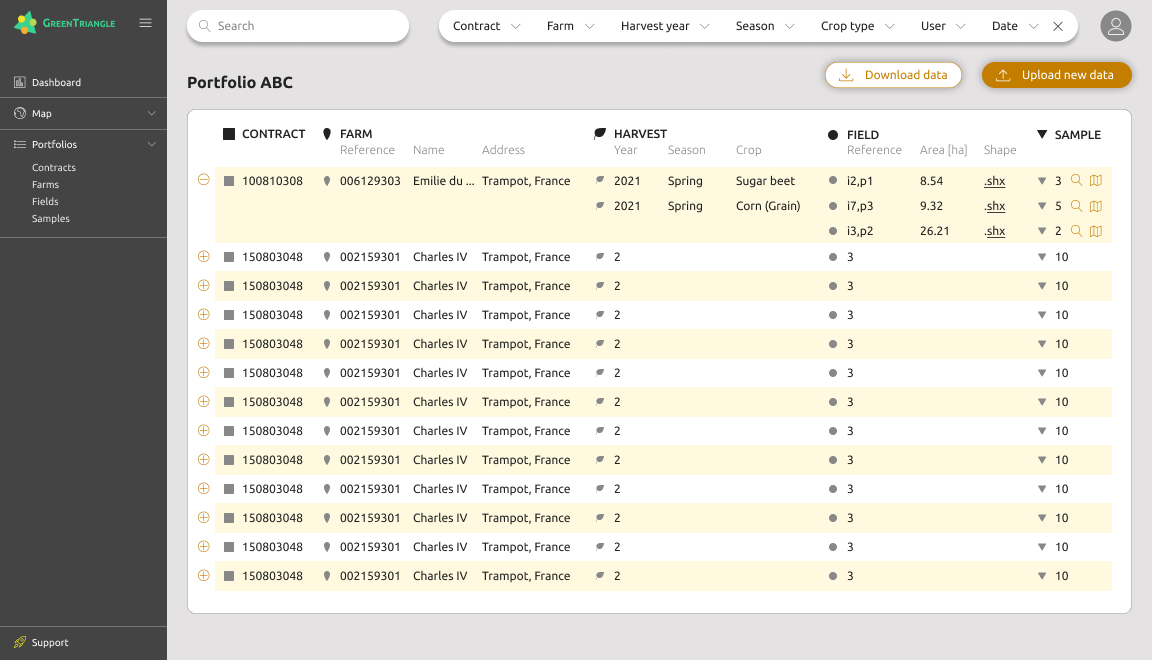Click magnifier icon for field i2,p1 sample
The height and width of the screenshot is (660, 1152).
point(1076,181)
